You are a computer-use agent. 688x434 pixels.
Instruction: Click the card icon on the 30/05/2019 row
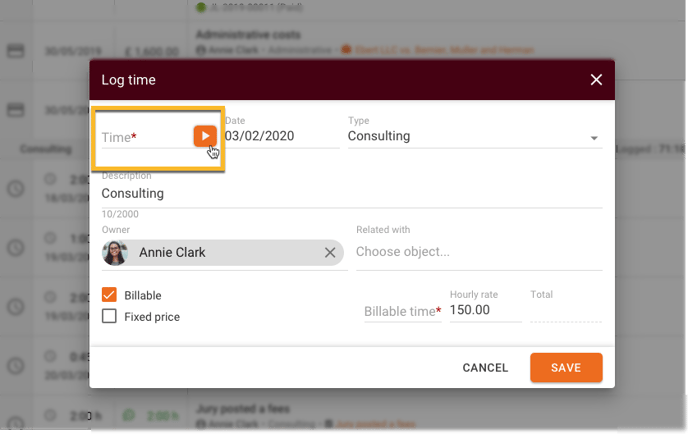[15, 50]
